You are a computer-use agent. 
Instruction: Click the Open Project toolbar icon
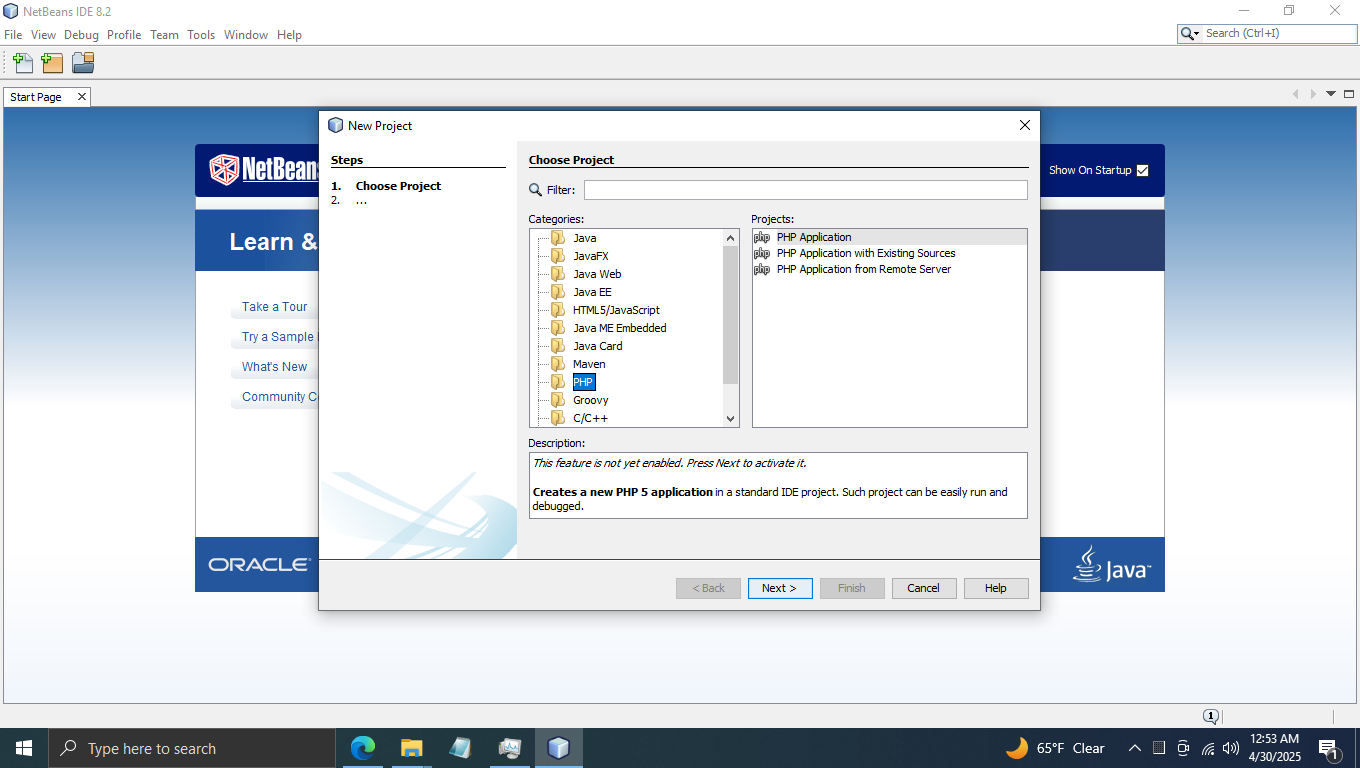pyautogui.click(x=83, y=63)
